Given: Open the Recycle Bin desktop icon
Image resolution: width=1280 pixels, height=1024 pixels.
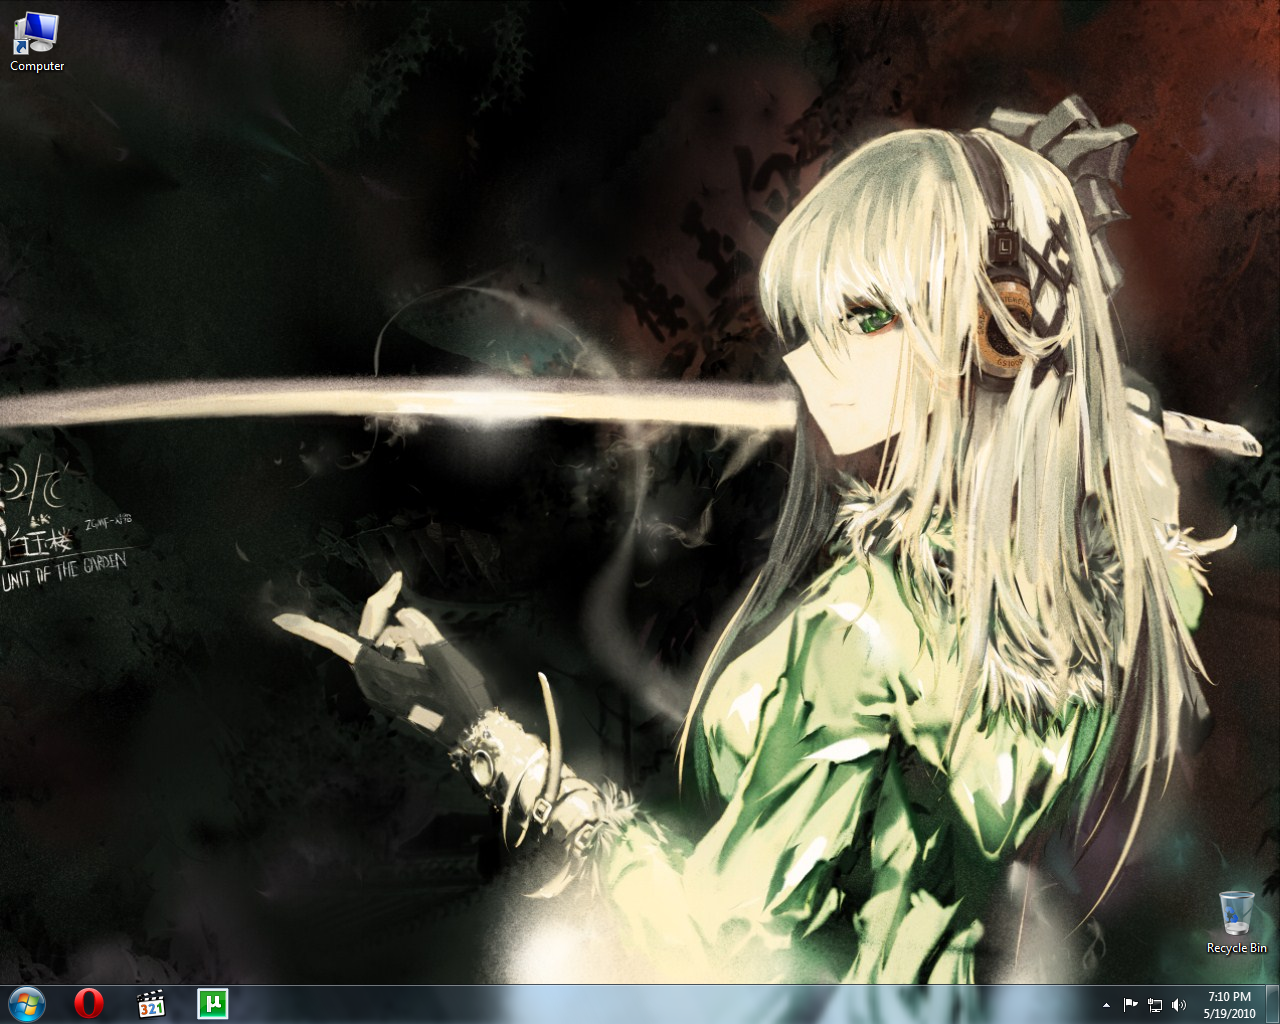Looking at the screenshot, I should pos(1236,922).
